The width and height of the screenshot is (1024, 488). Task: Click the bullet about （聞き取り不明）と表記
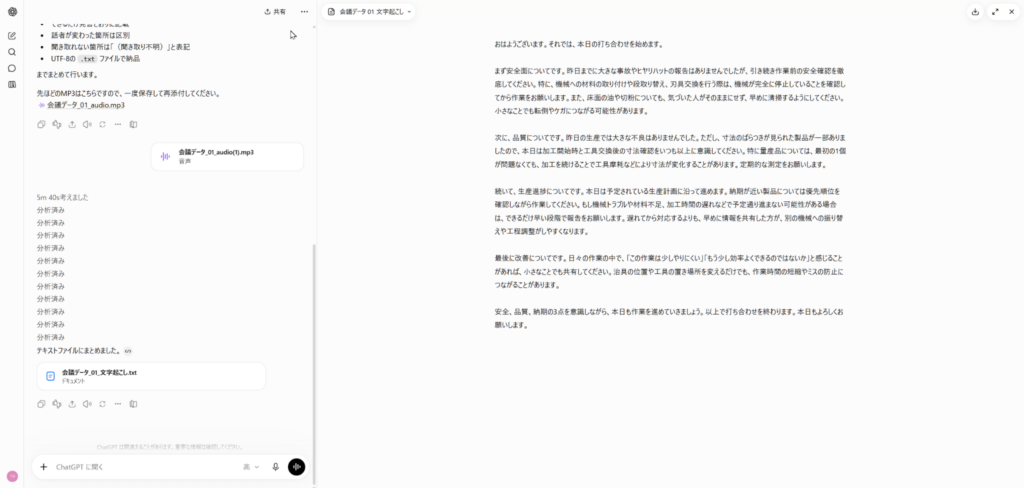pos(120,47)
